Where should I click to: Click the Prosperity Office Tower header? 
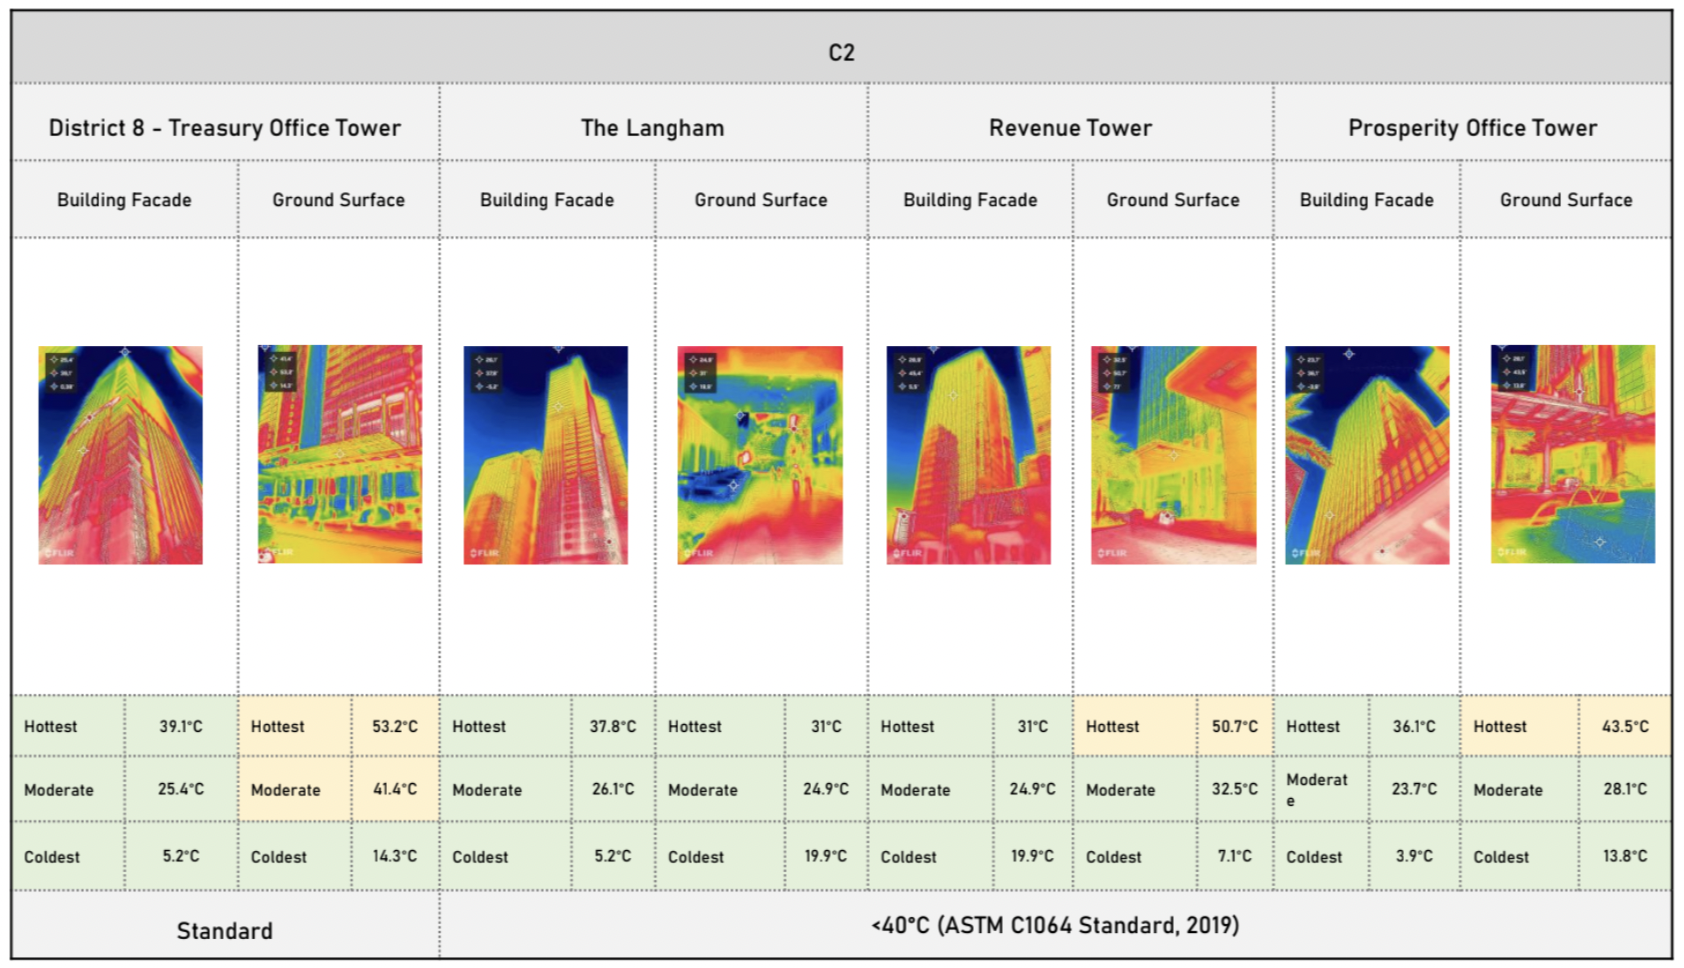pyautogui.click(x=1472, y=128)
